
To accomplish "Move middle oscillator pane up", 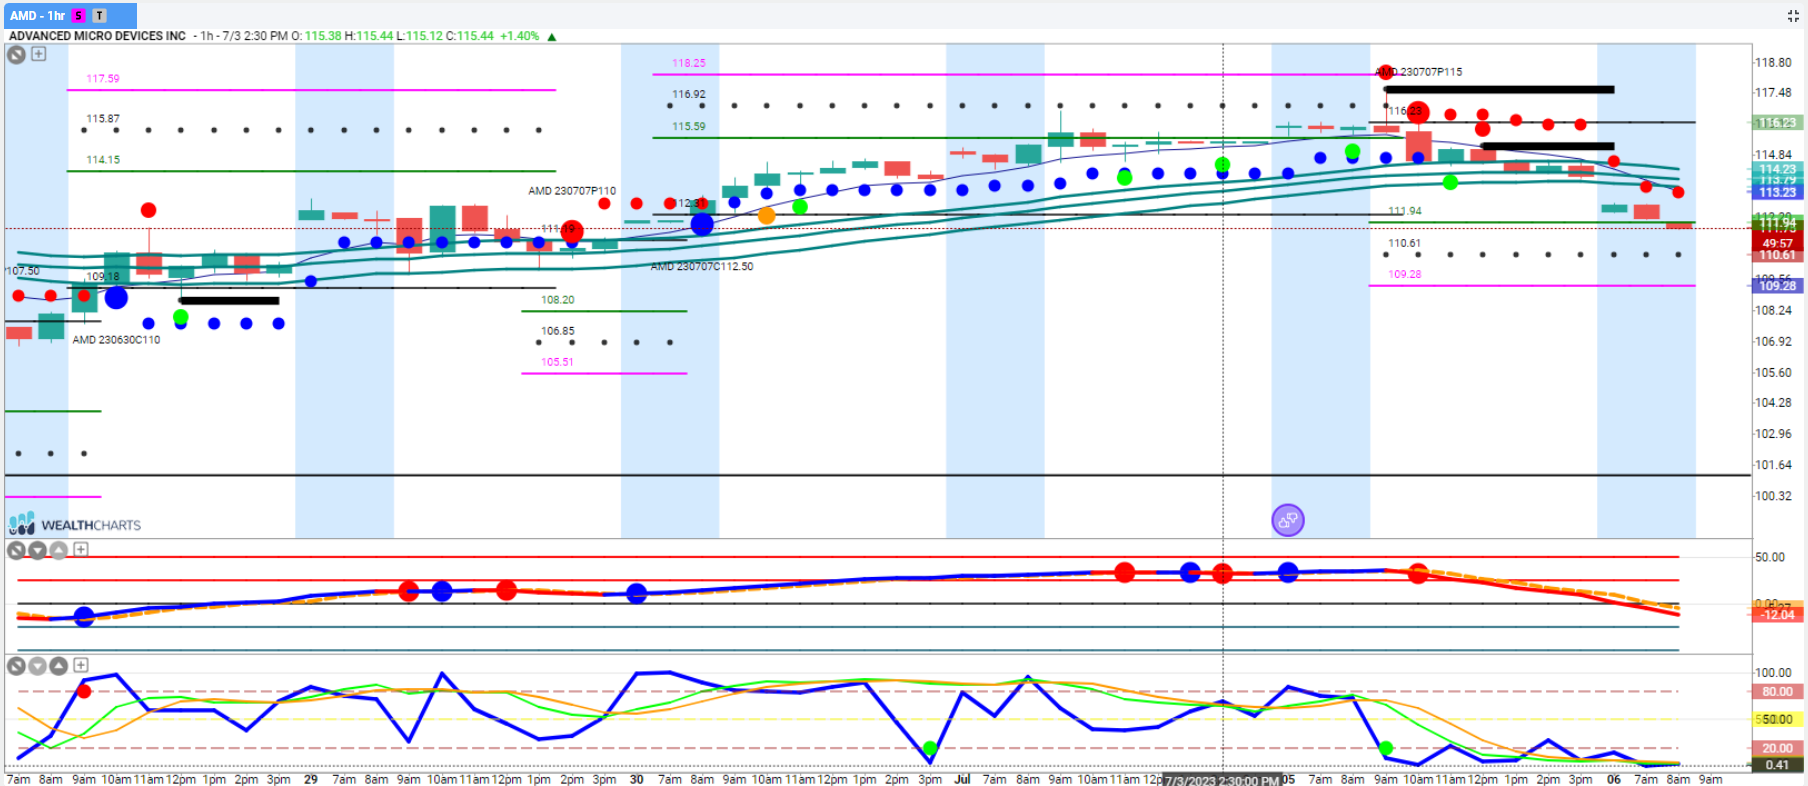I will (59, 550).
